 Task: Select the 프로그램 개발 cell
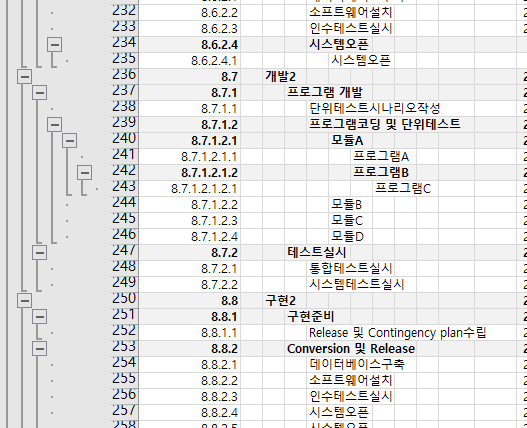pyautogui.click(x=325, y=92)
